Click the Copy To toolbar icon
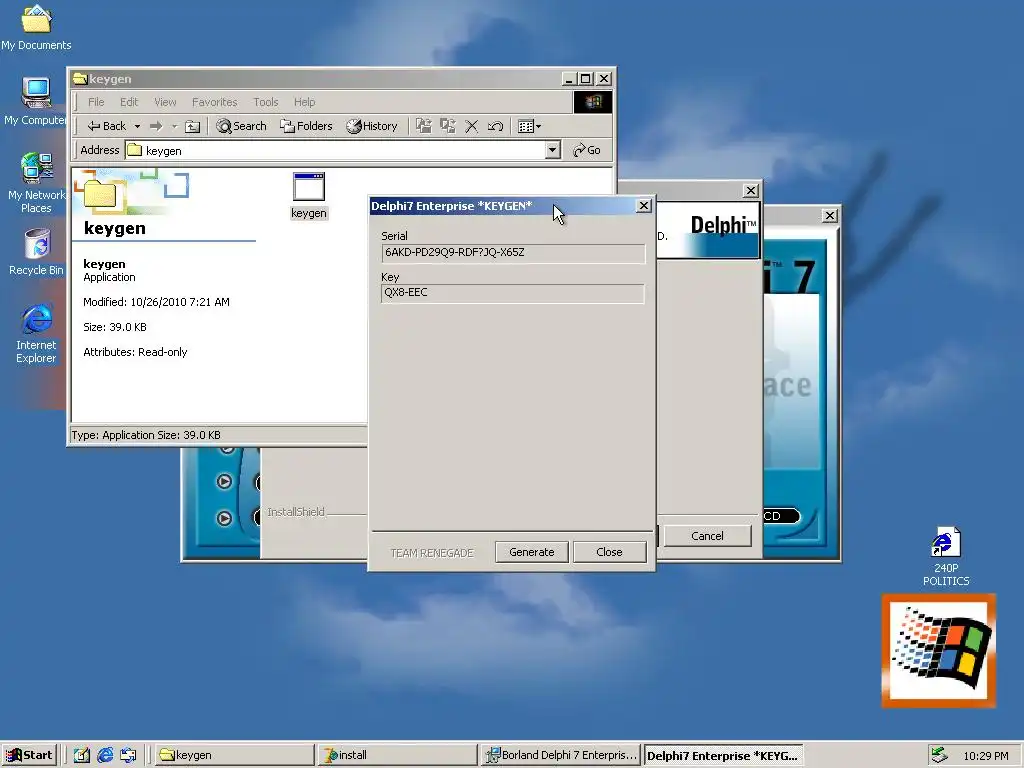Screen dimensions: 1024x768 click(x=448, y=126)
